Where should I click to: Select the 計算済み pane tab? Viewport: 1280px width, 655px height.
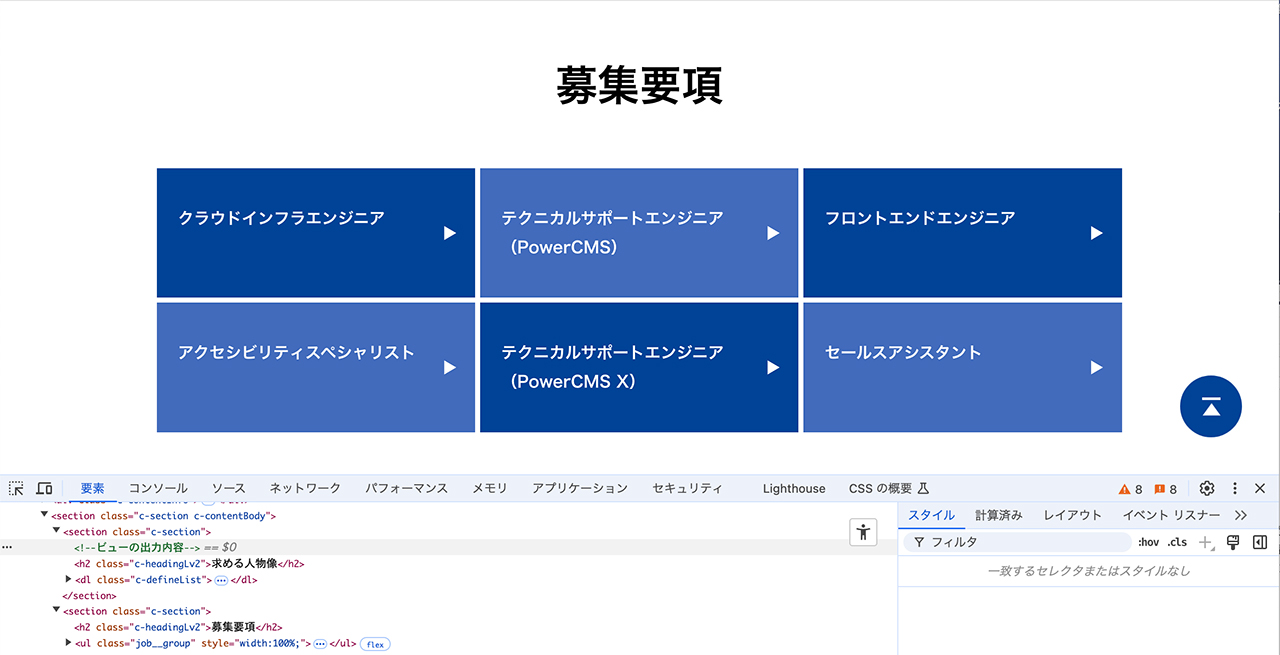[999, 515]
